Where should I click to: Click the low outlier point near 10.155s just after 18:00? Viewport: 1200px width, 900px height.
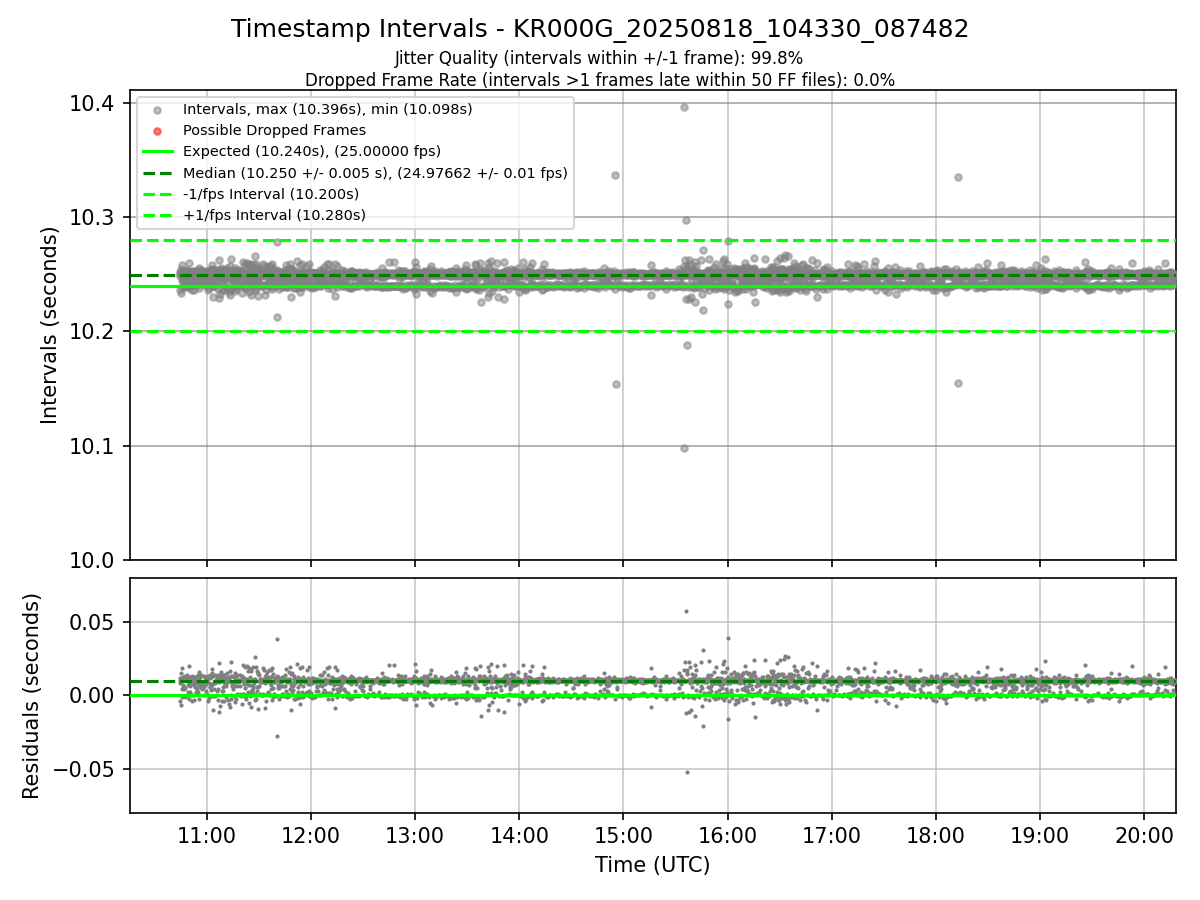[x=958, y=383]
